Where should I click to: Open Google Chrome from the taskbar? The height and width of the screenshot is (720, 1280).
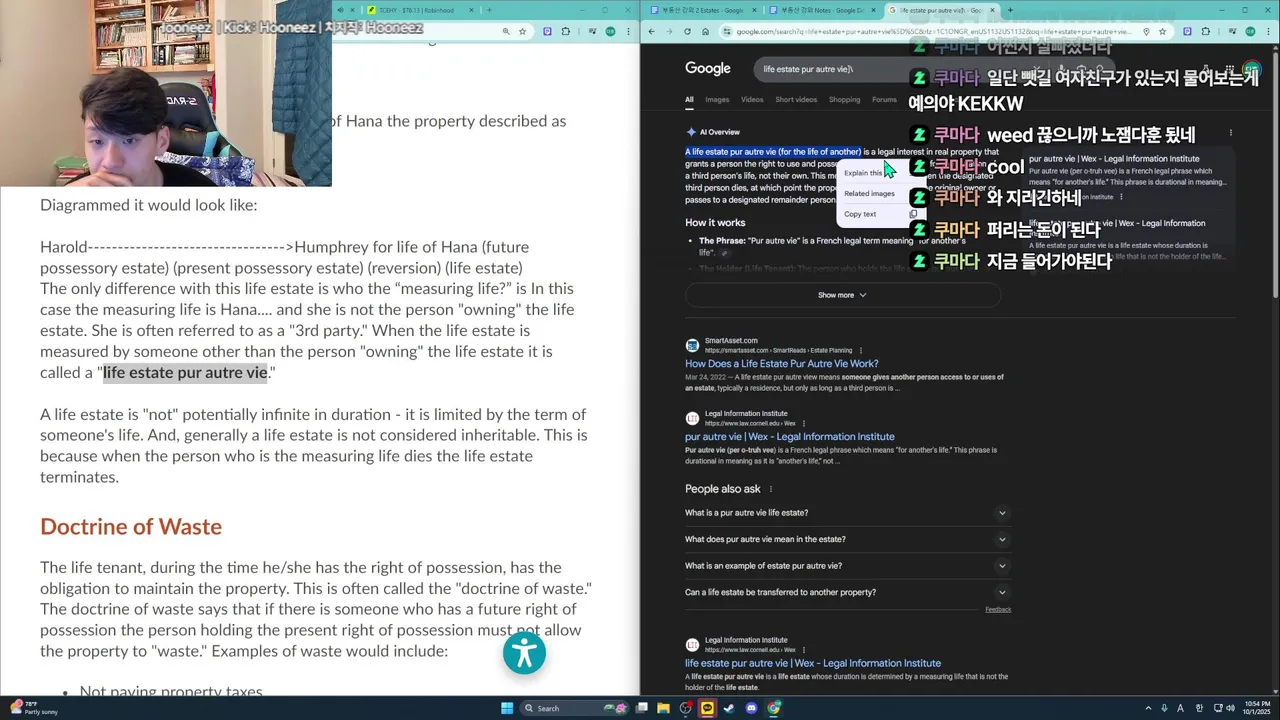click(773, 708)
